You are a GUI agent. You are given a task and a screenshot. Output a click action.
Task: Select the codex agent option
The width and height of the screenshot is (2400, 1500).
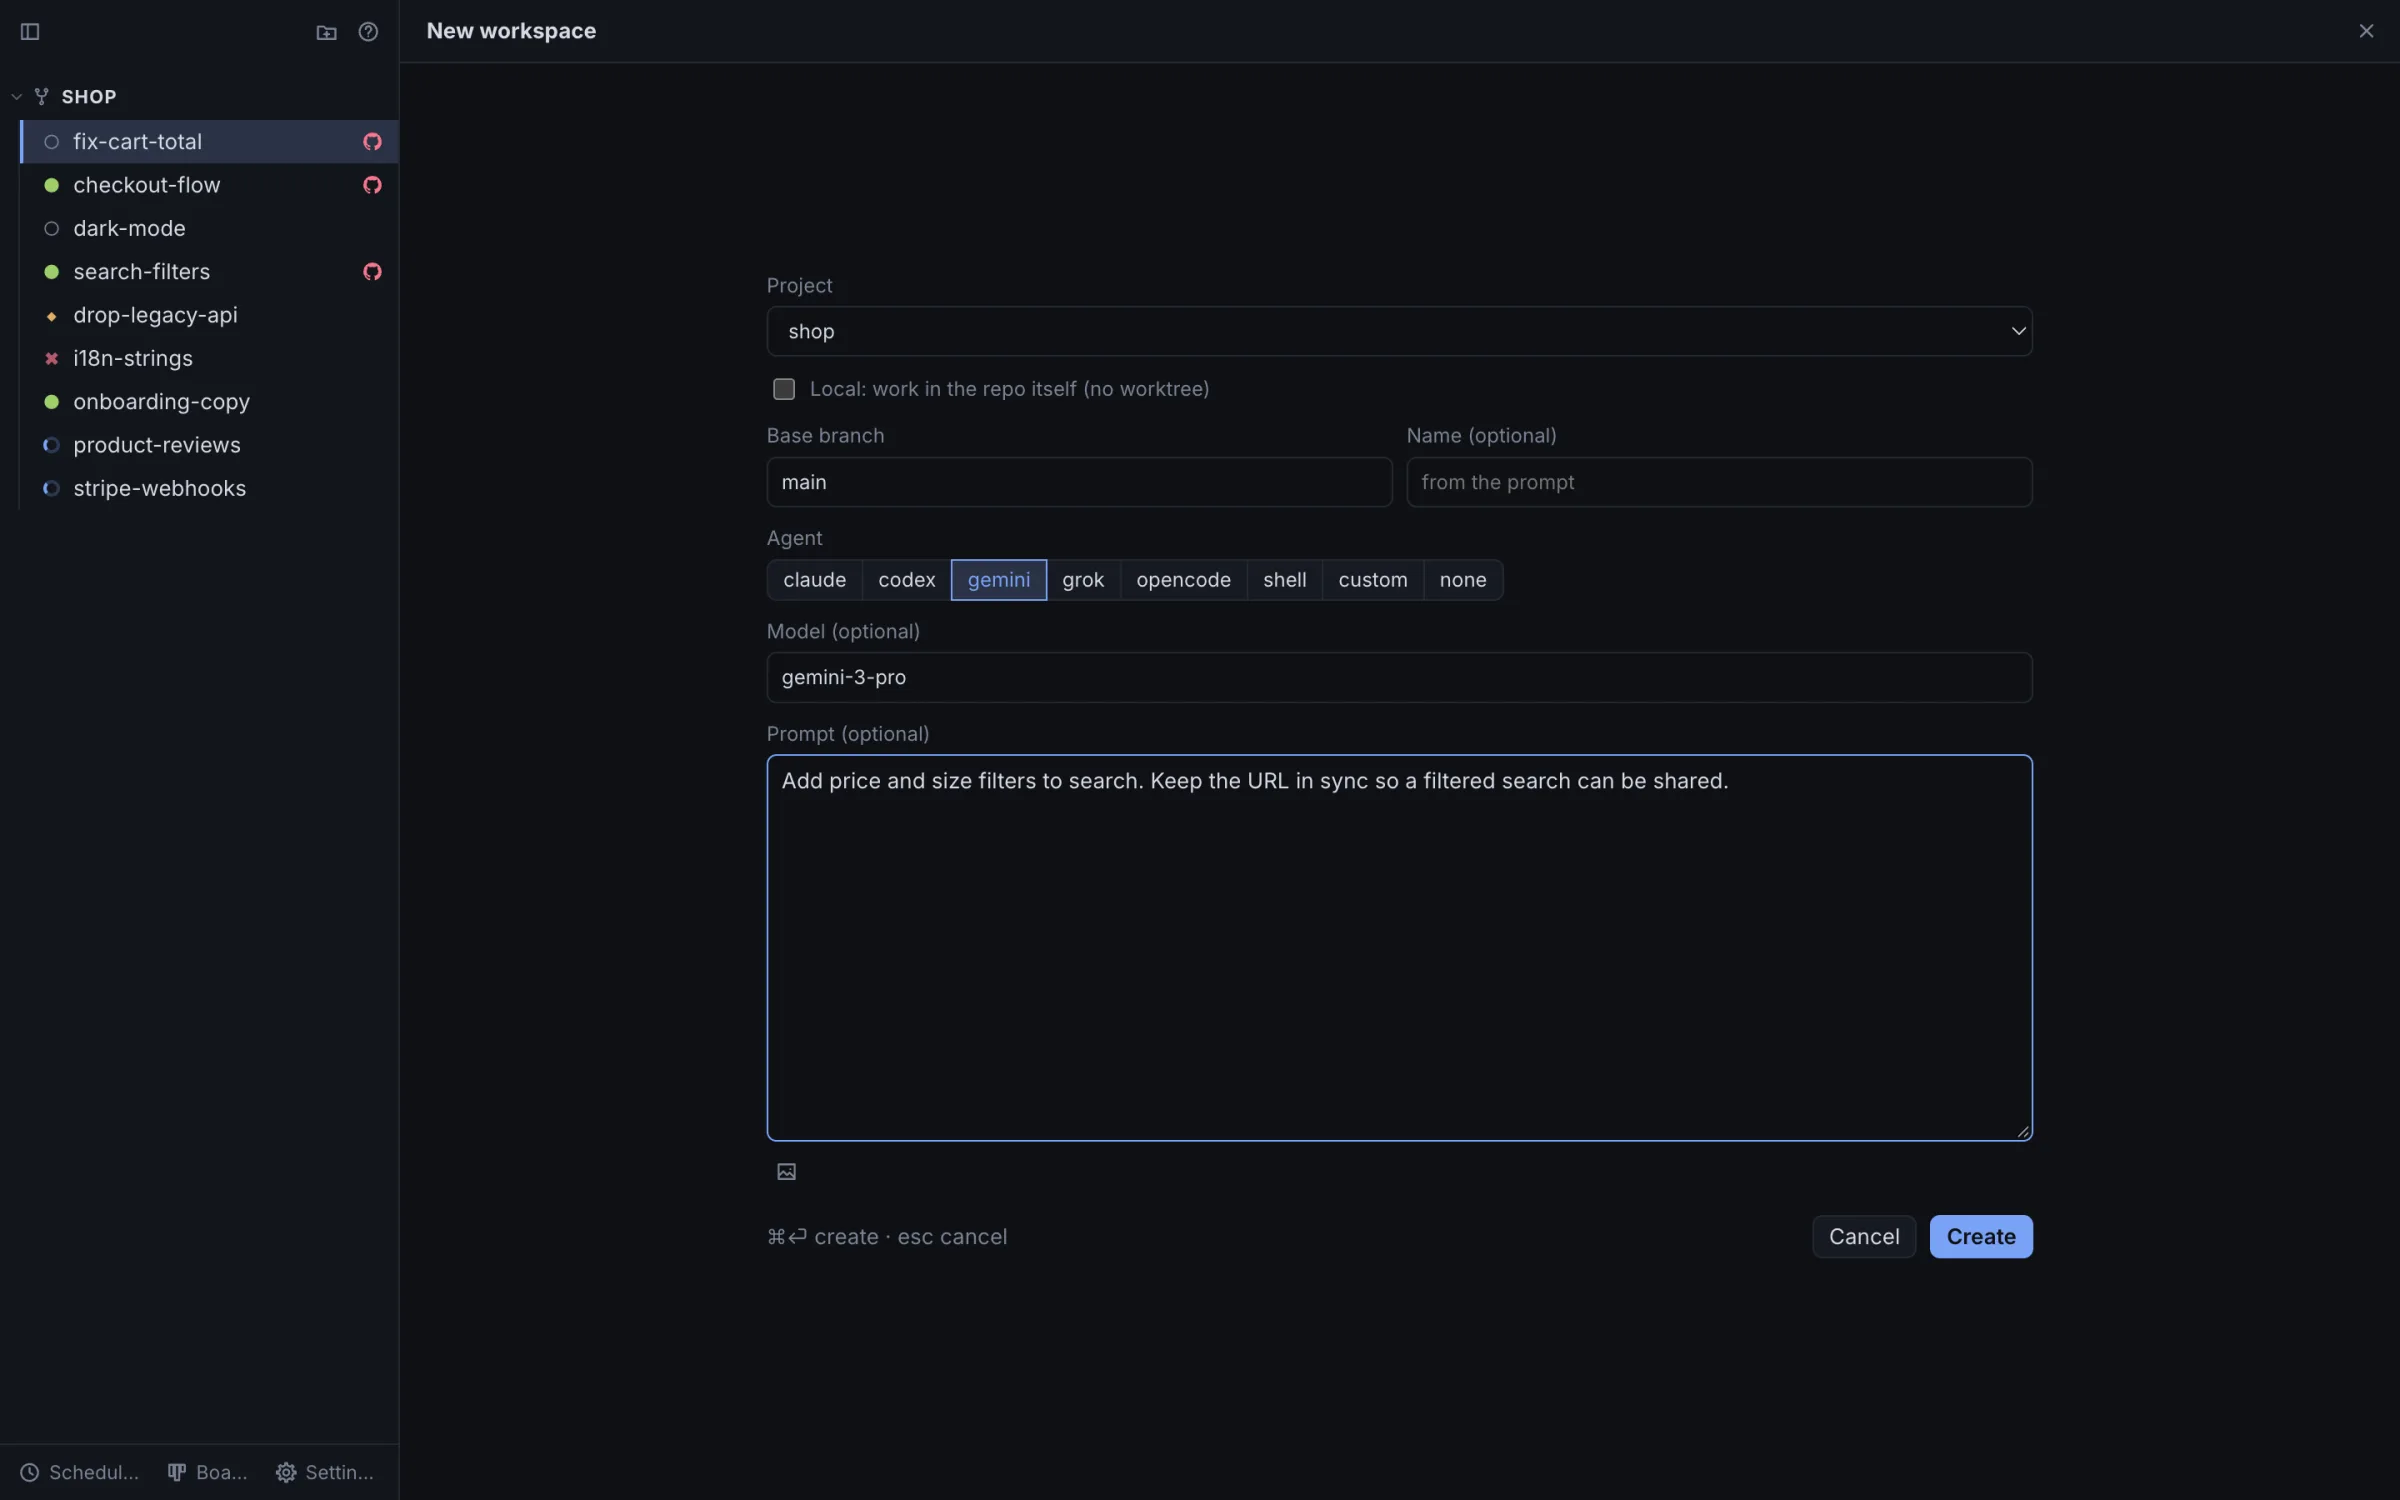pyautogui.click(x=907, y=580)
